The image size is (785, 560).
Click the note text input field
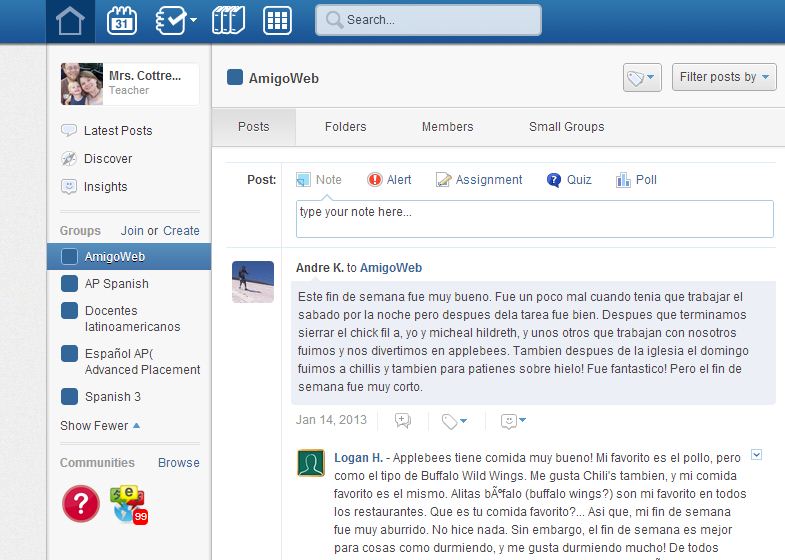tap(534, 219)
